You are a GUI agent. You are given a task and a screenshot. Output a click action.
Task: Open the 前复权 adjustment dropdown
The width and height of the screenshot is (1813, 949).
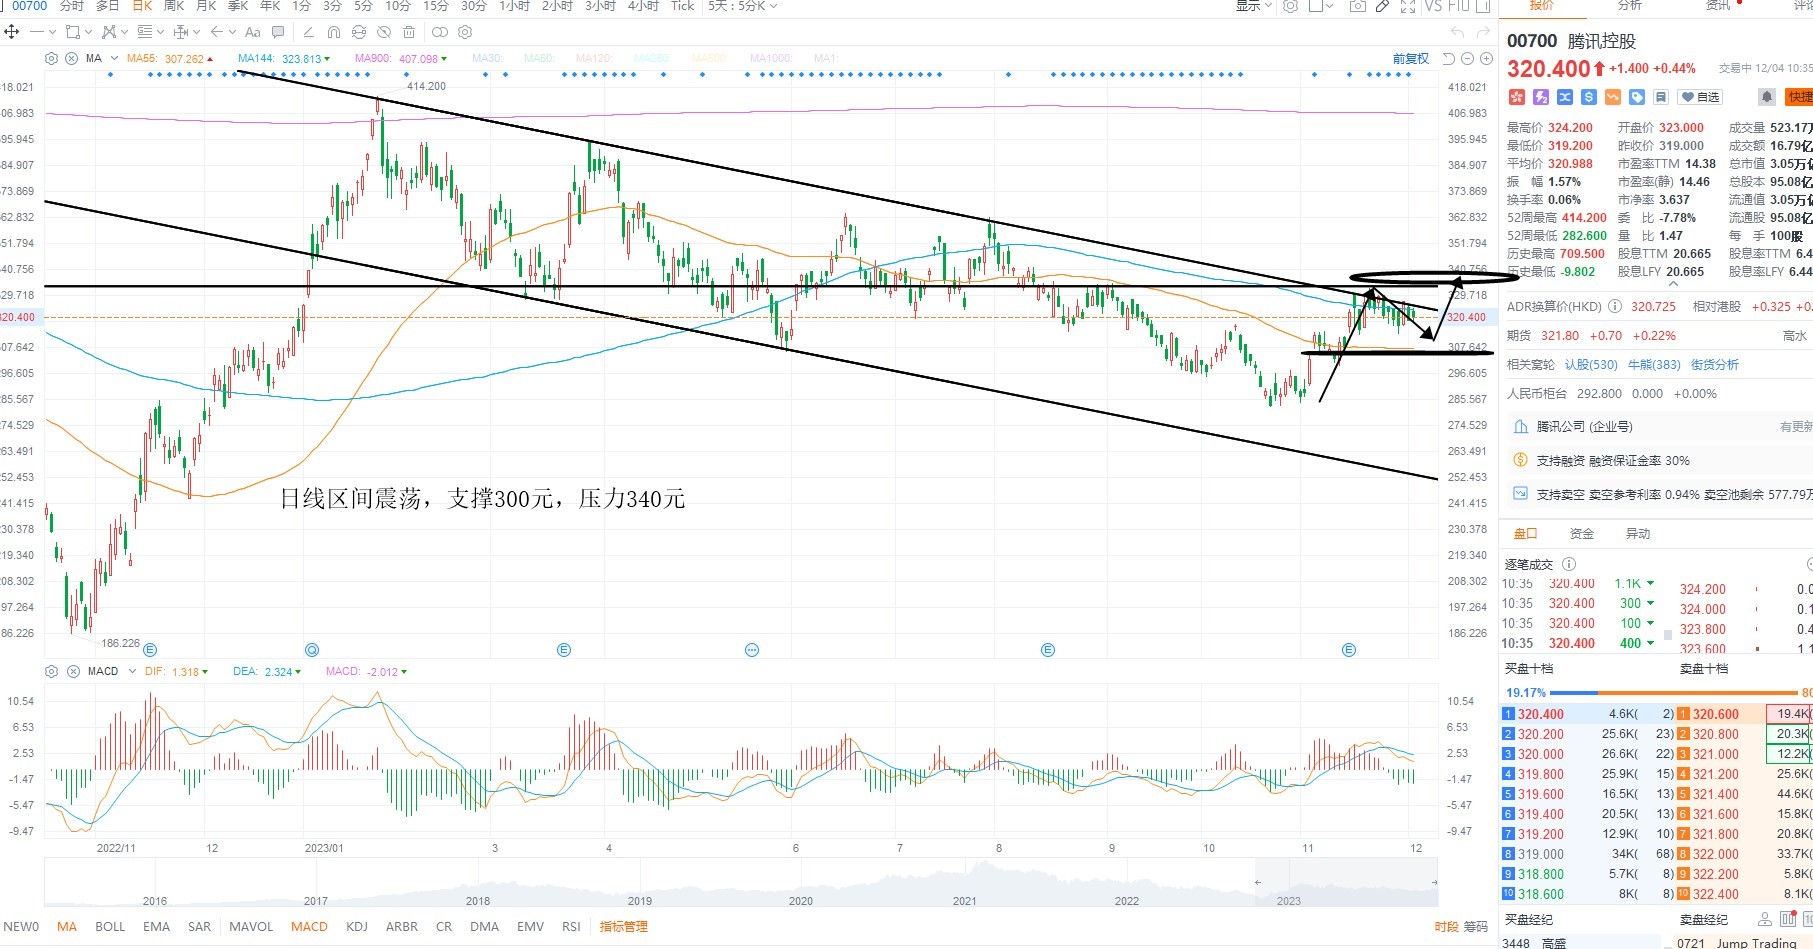pyautogui.click(x=1411, y=59)
